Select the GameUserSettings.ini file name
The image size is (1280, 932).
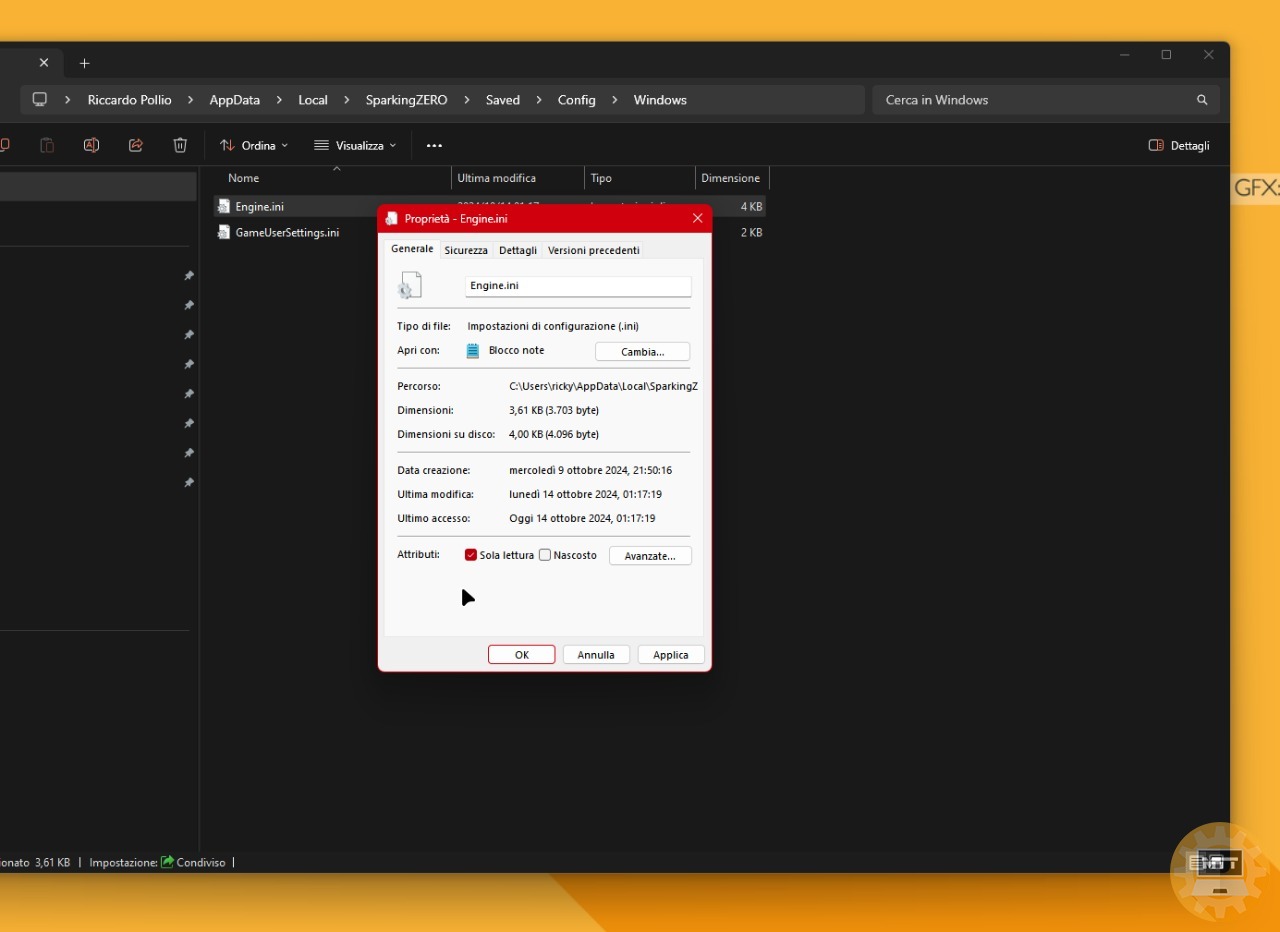click(287, 232)
